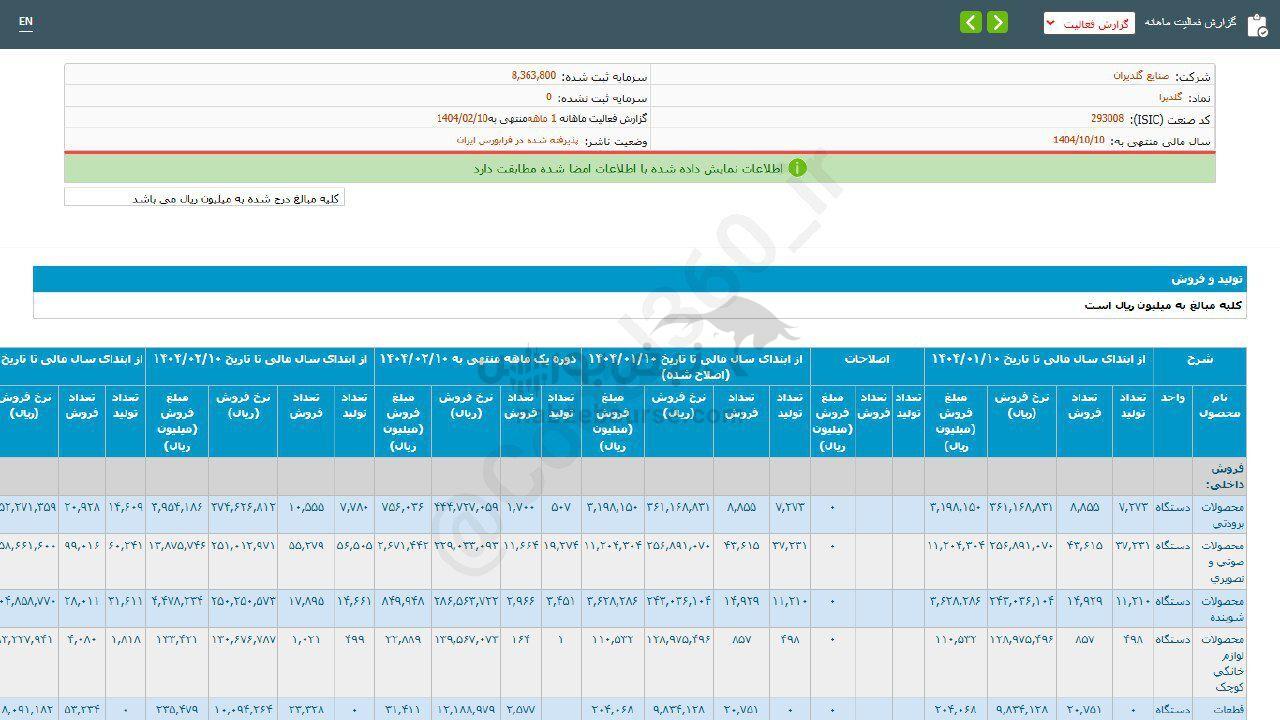Viewport: 1280px width, 720px height.
Task: Click registered capital value 8,363,800
Action: tap(533, 76)
